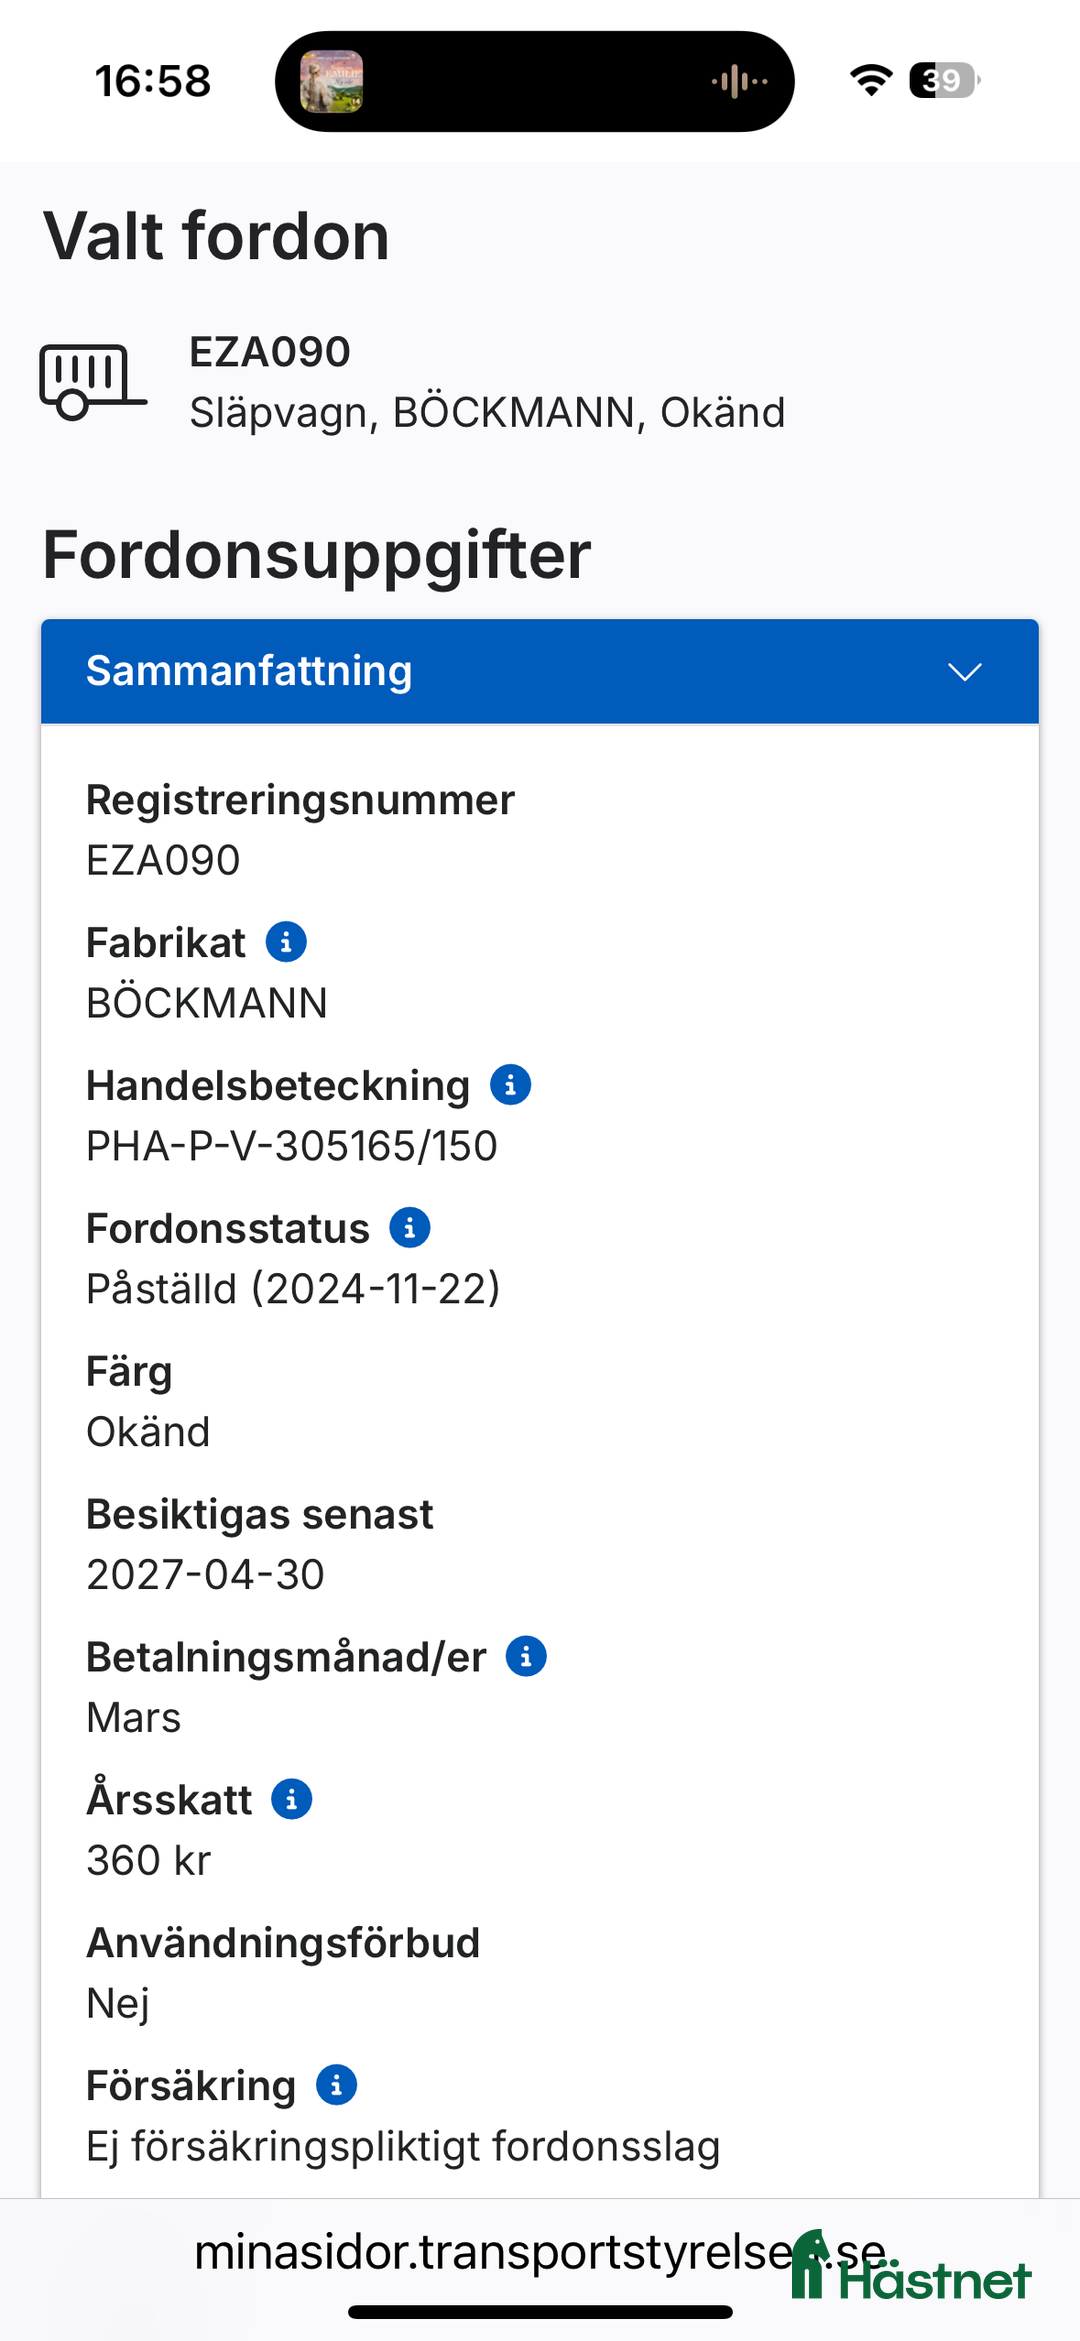Open the Dynamic Island music thumbnail
Viewport: 1080px width, 2341px height.
click(x=330, y=80)
